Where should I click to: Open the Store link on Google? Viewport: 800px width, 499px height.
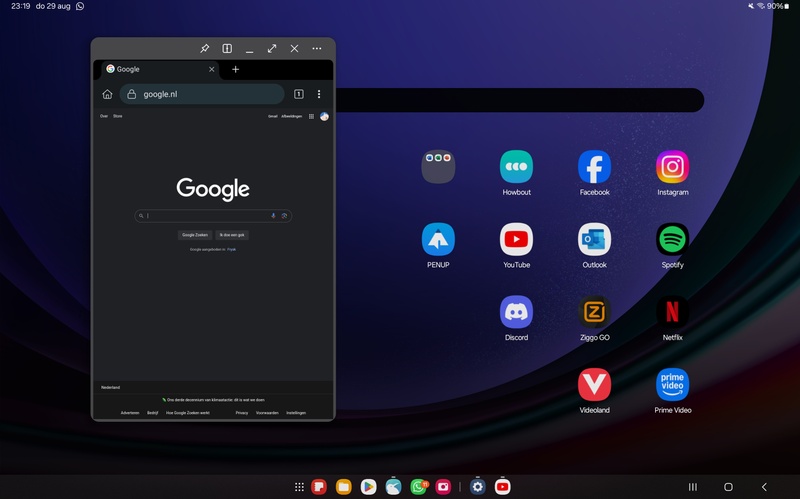click(117, 116)
